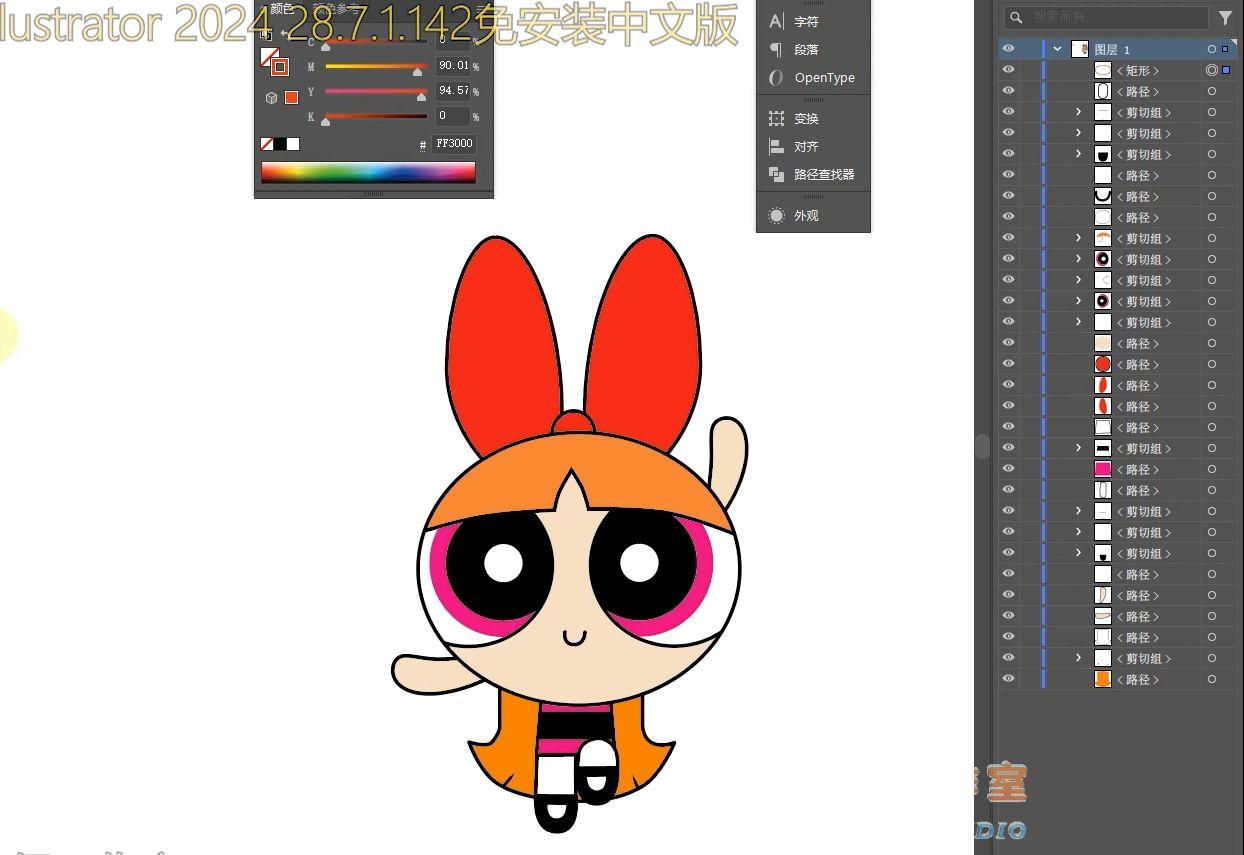The image size is (1244, 855).
Task: Click the filter funnel icon beside layer search
Action: tap(1226, 17)
